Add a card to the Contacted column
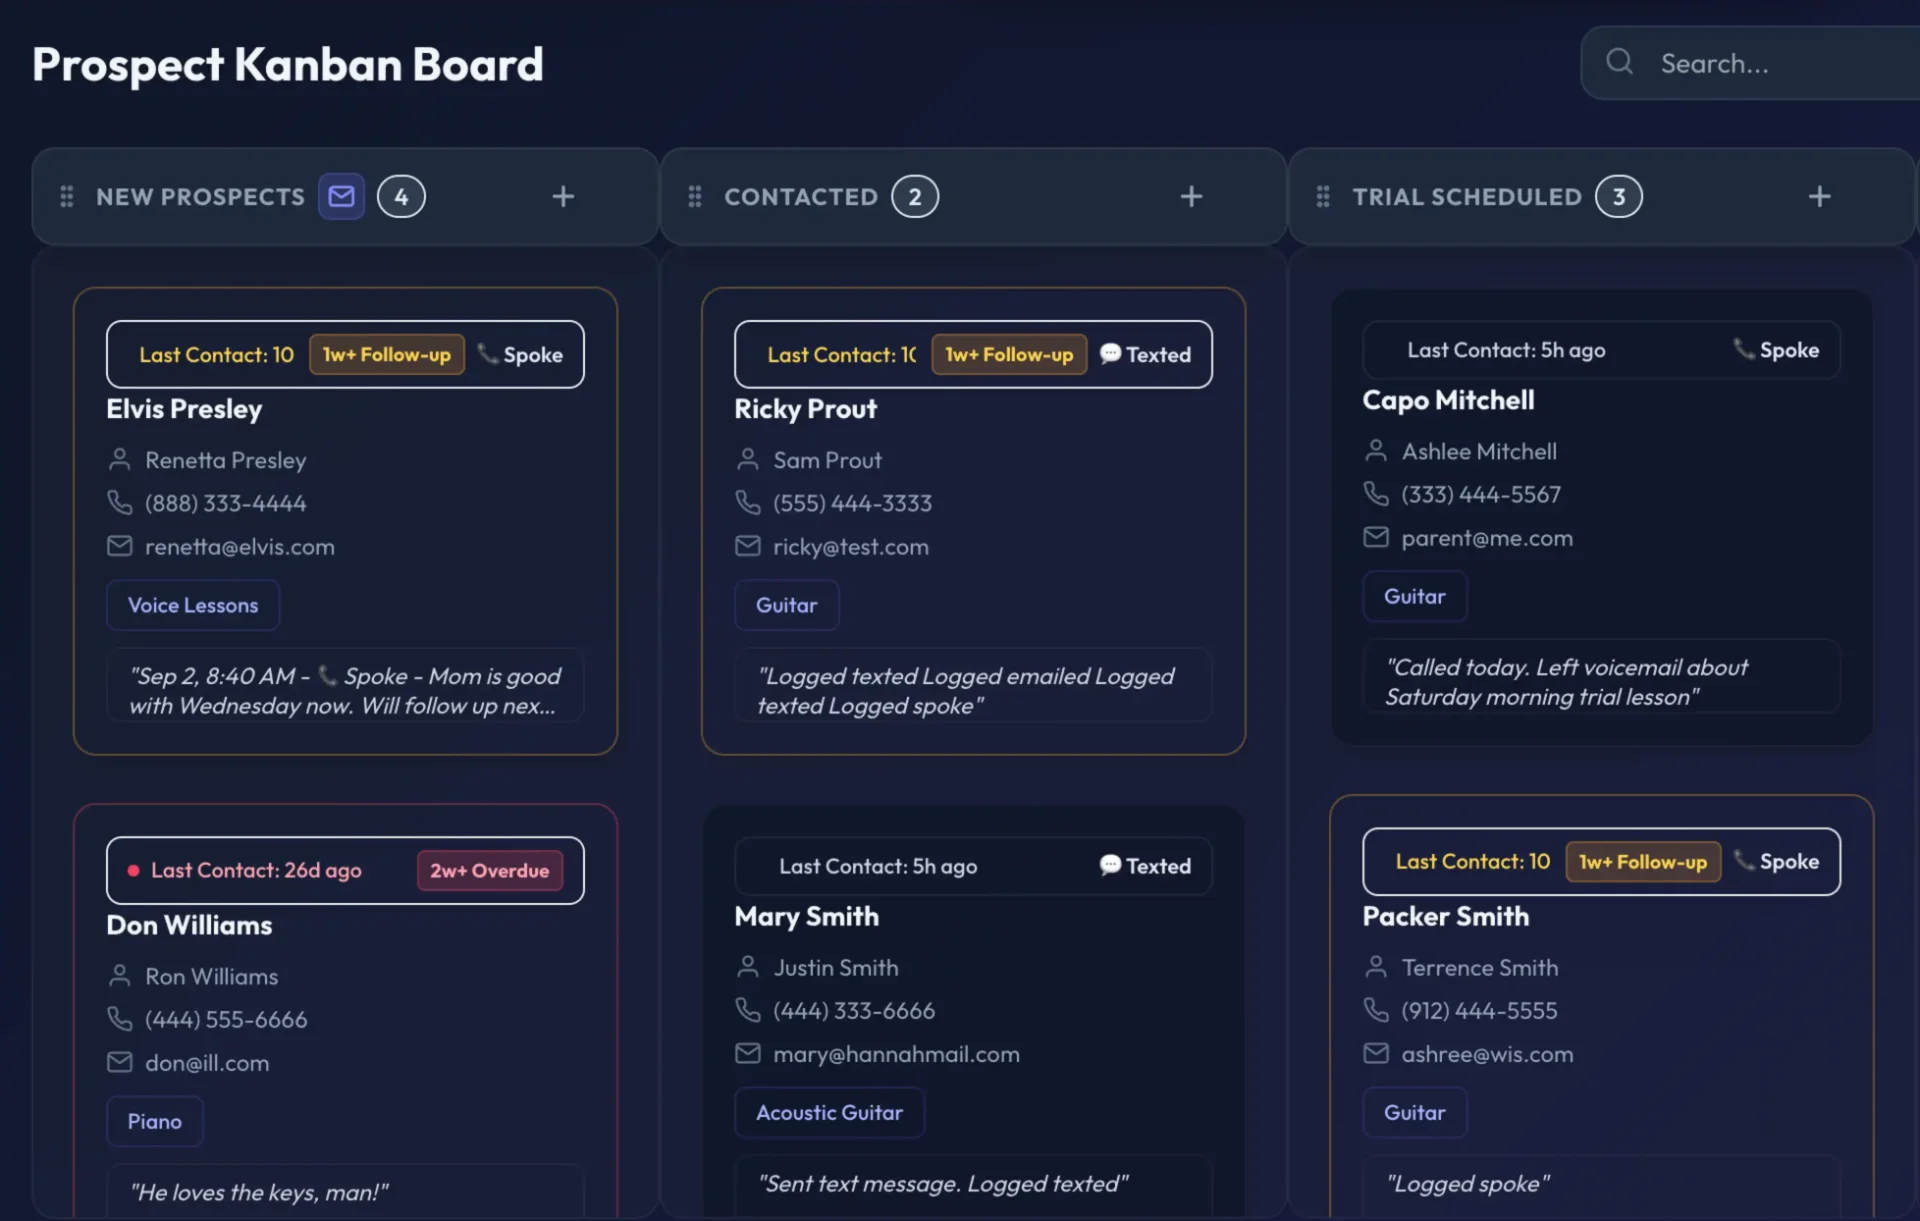1920x1221 pixels. pos(1191,196)
